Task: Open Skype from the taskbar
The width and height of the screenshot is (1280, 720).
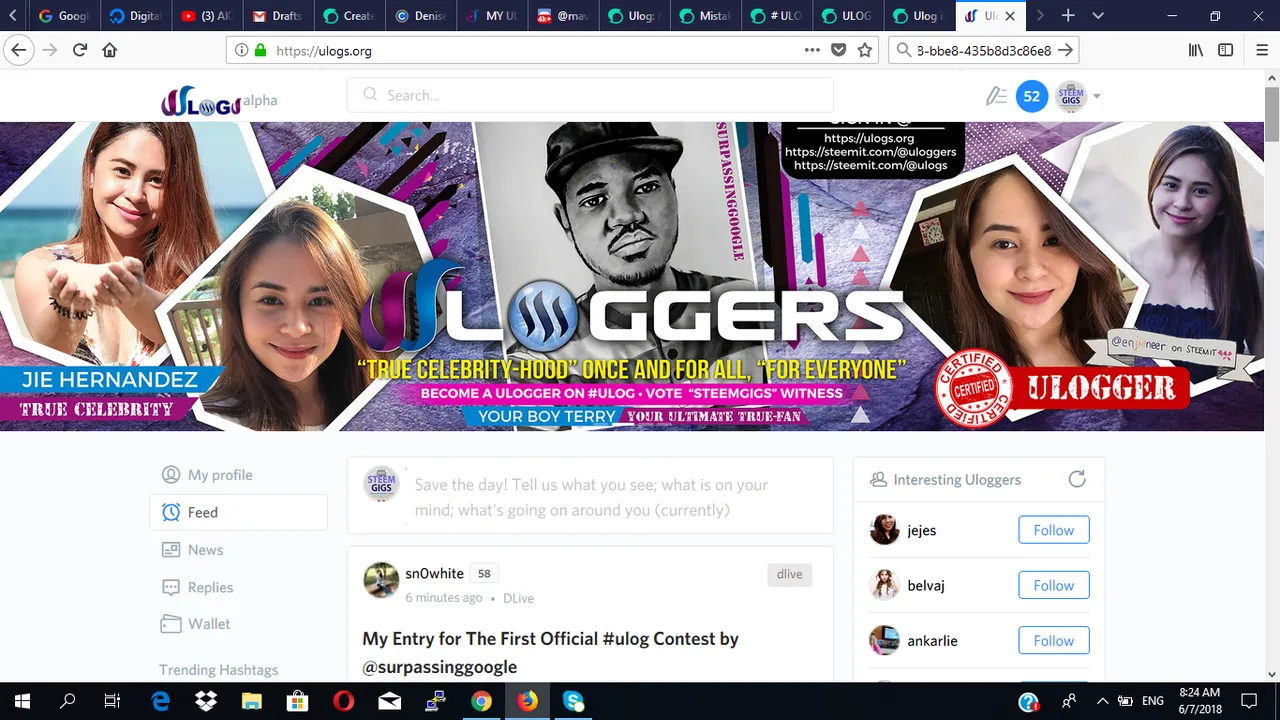Action: 573,701
